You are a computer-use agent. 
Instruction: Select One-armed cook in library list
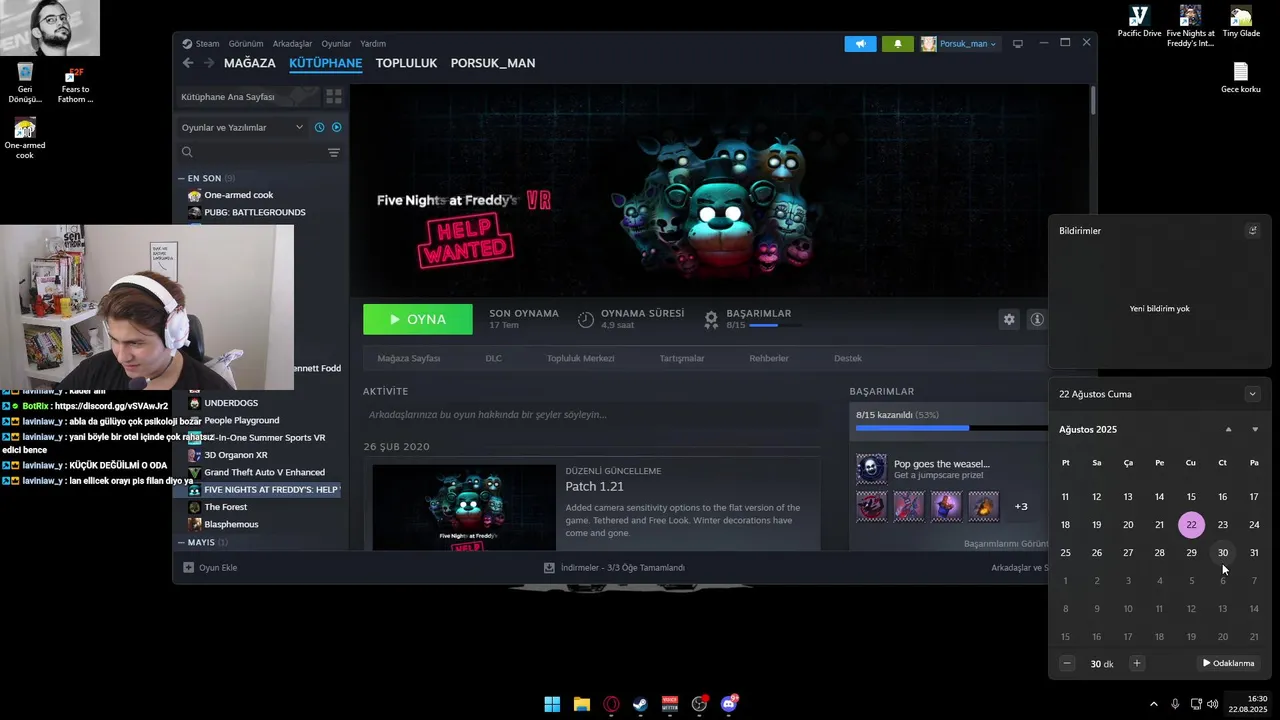coord(238,195)
